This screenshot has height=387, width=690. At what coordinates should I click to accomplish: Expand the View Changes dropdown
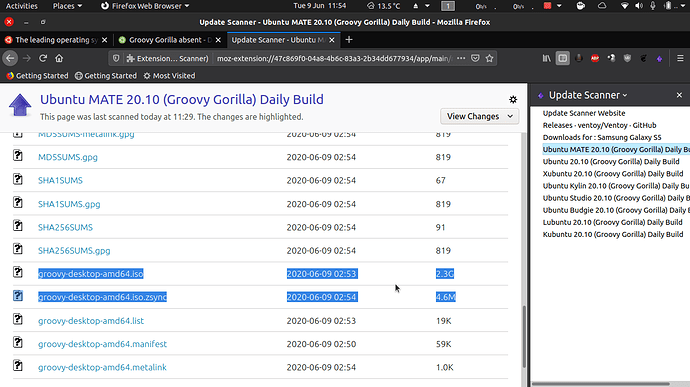(479, 116)
